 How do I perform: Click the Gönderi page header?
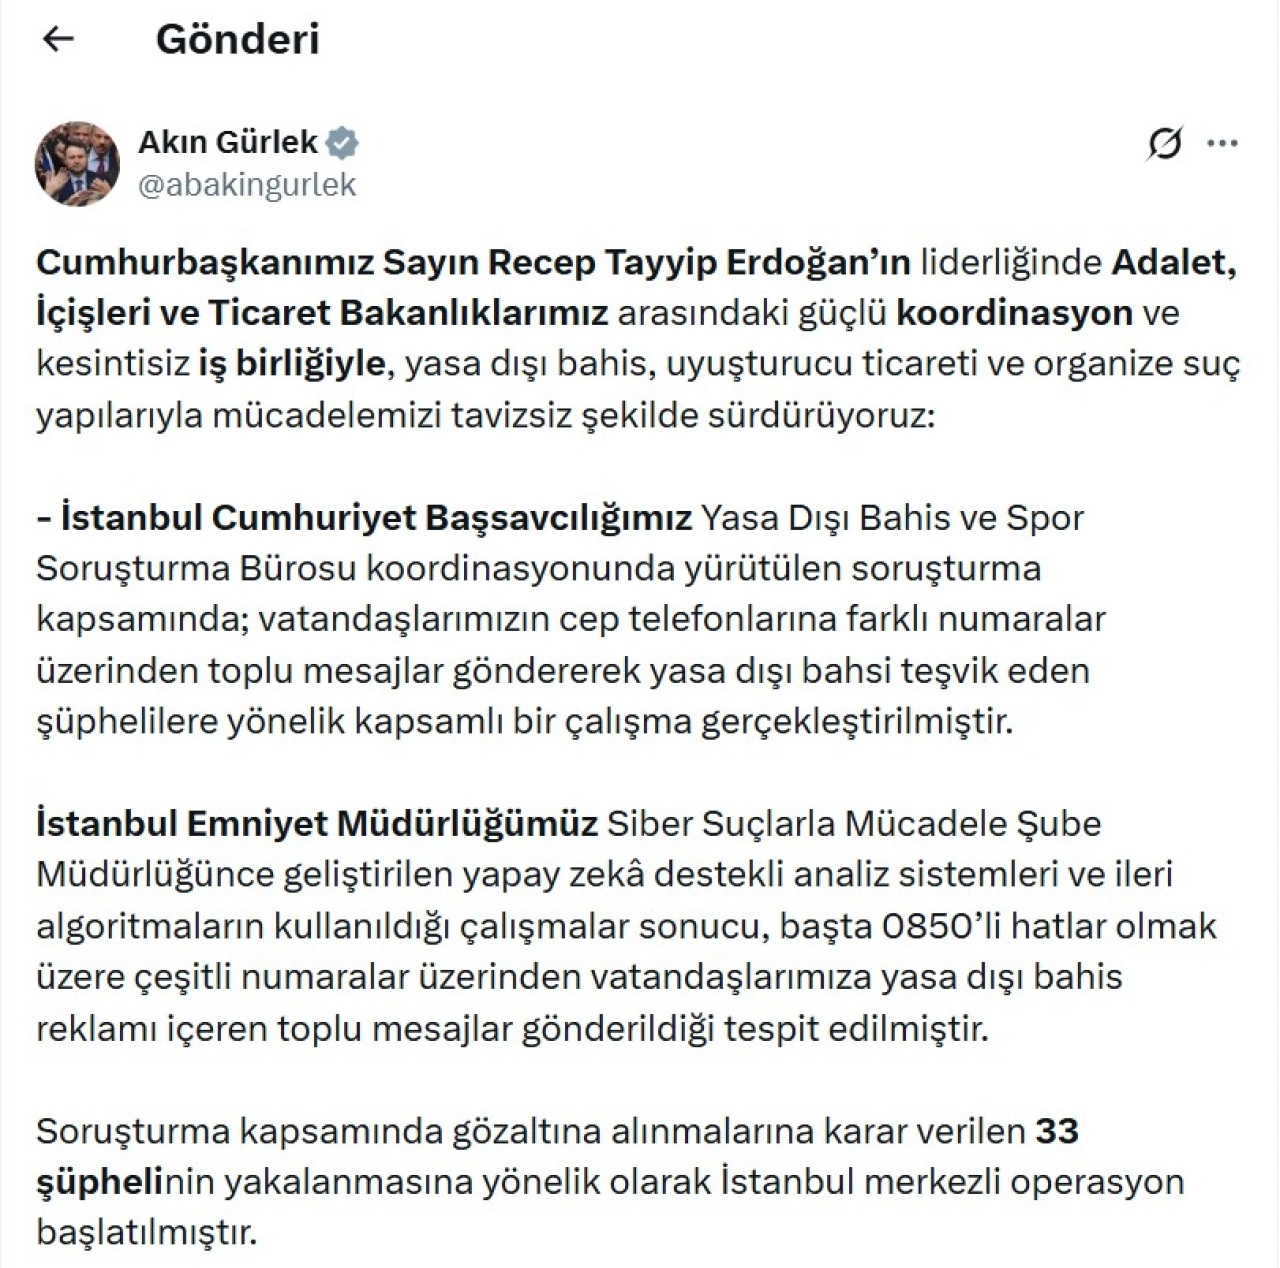[x=238, y=39]
